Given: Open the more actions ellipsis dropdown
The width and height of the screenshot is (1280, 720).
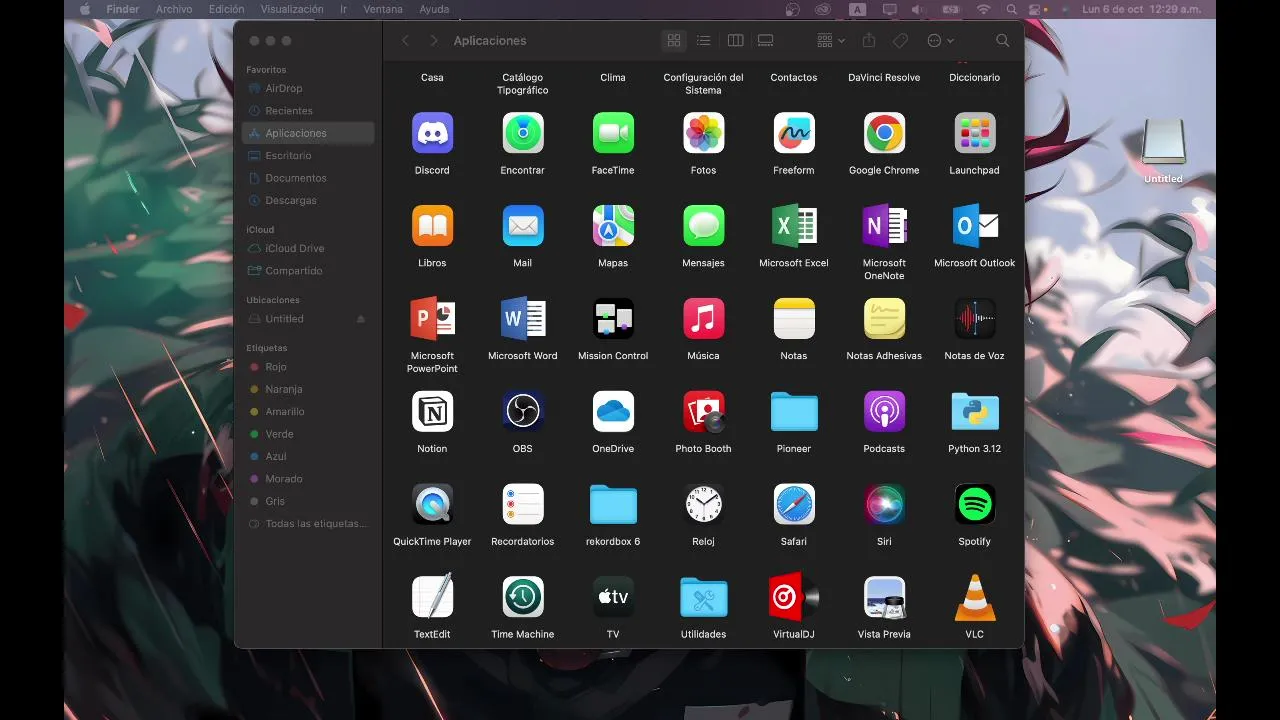Looking at the screenshot, I should click(940, 41).
